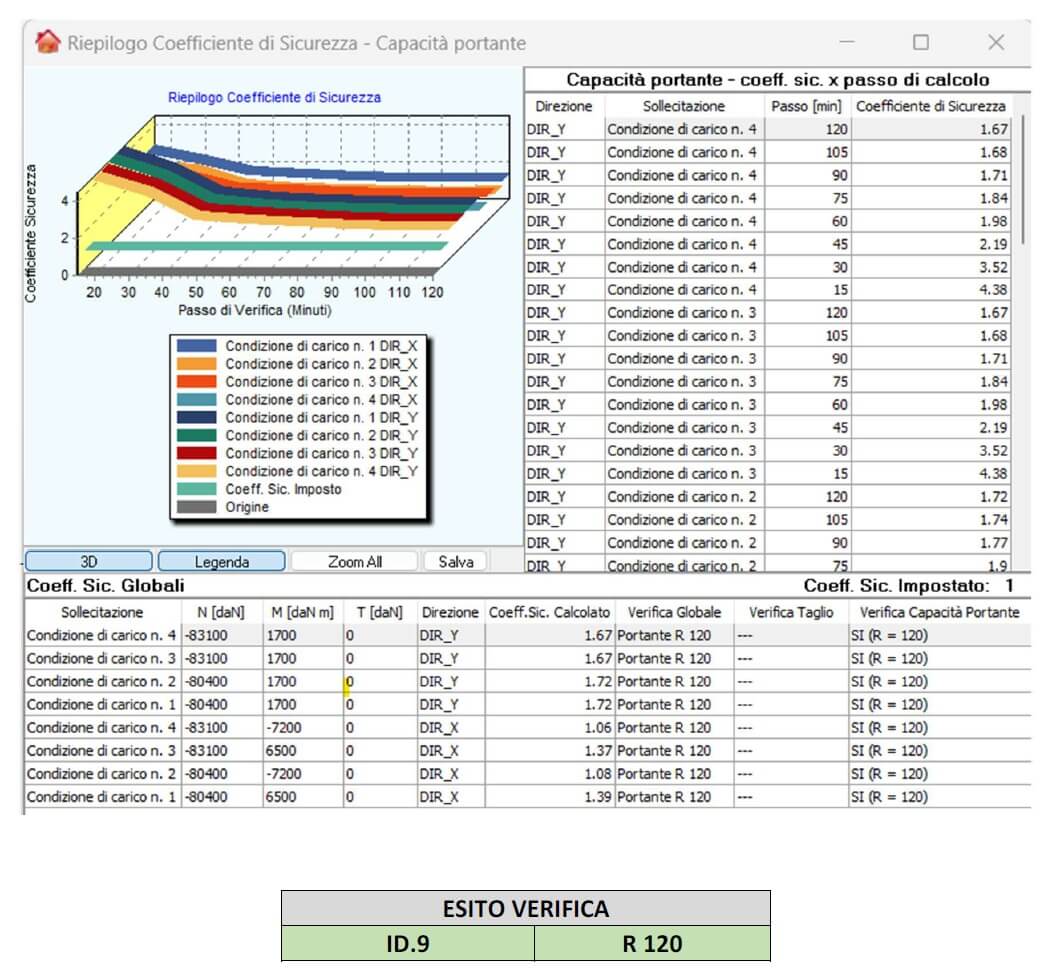
Task: Click the 1.74 value in the step table
Action: coord(993,520)
